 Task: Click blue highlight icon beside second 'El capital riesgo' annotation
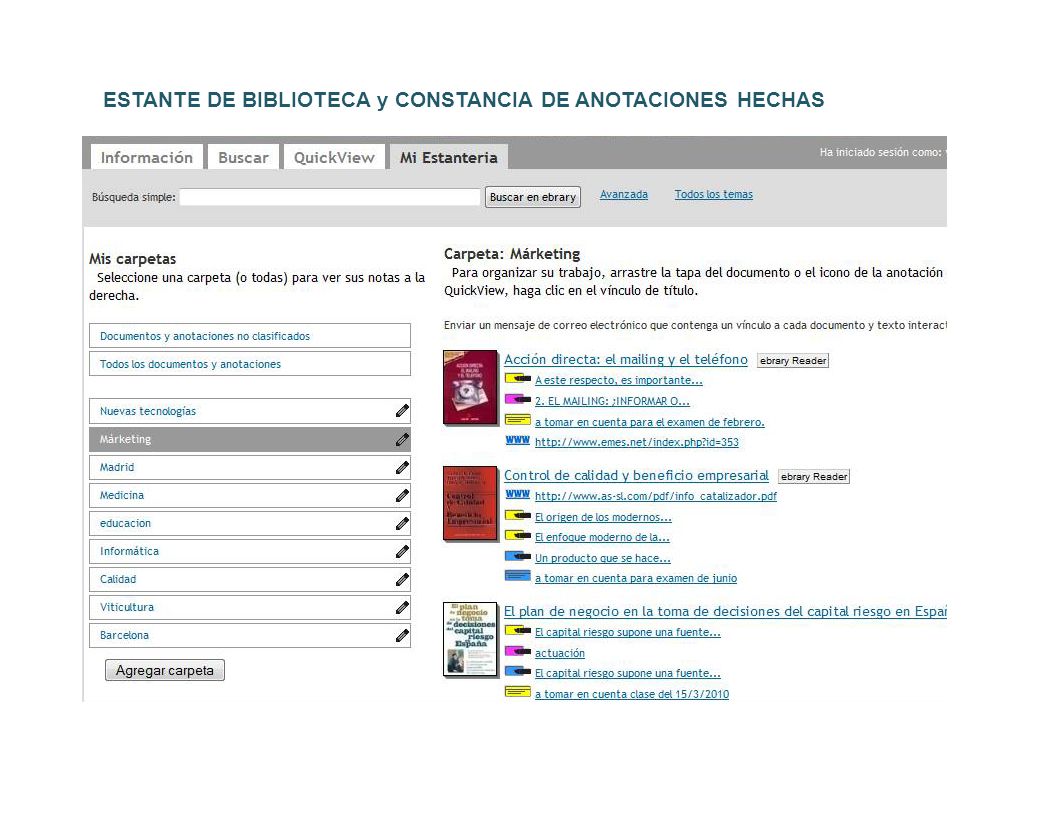click(518, 671)
